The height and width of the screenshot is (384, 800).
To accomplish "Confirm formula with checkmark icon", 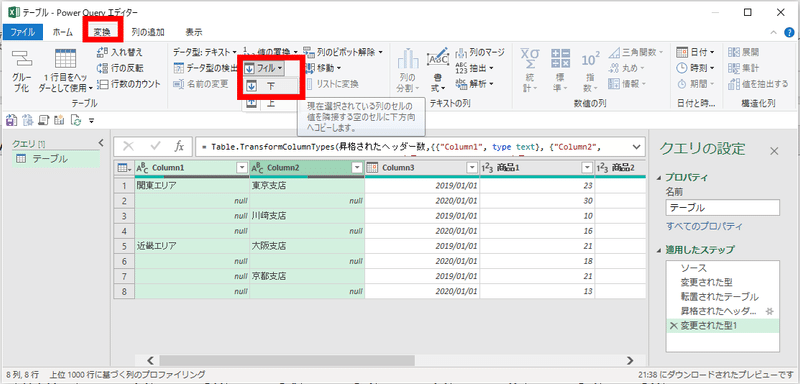I will point(155,147).
